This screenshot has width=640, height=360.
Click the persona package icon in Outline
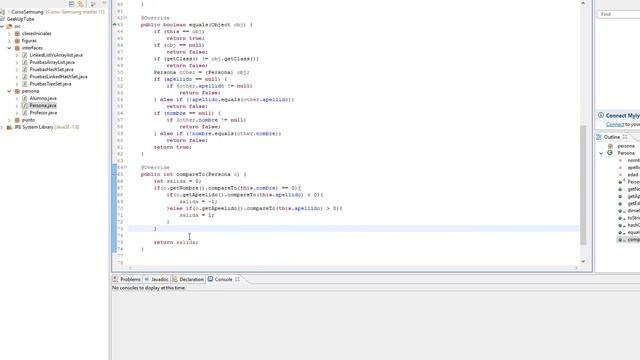point(610,146)
